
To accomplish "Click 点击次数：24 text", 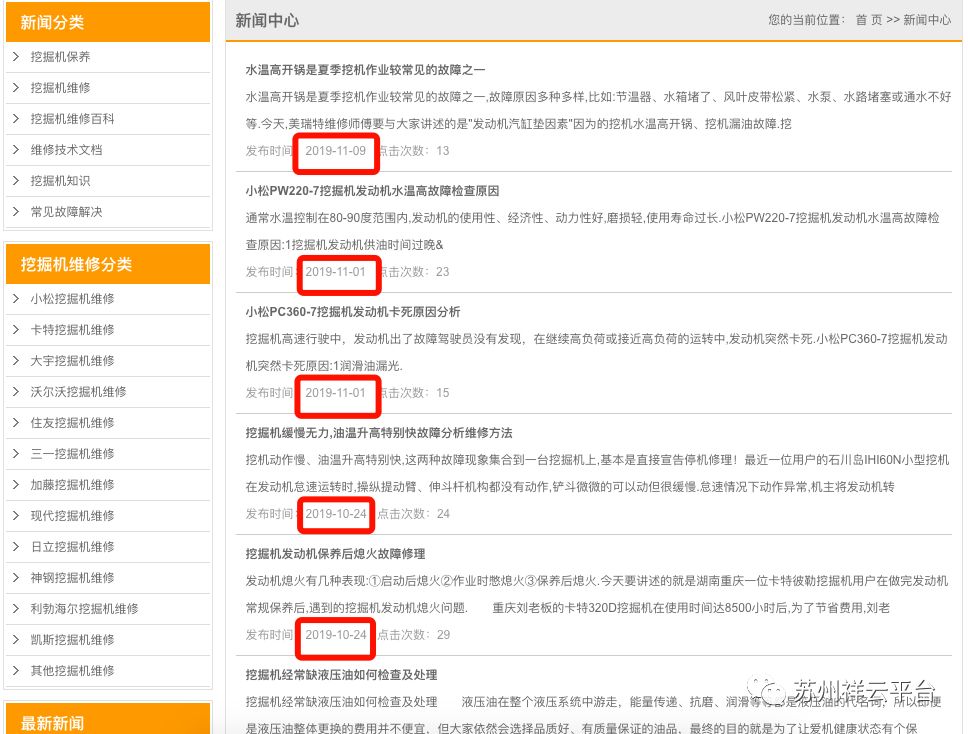I will click(x=414, y=514).
